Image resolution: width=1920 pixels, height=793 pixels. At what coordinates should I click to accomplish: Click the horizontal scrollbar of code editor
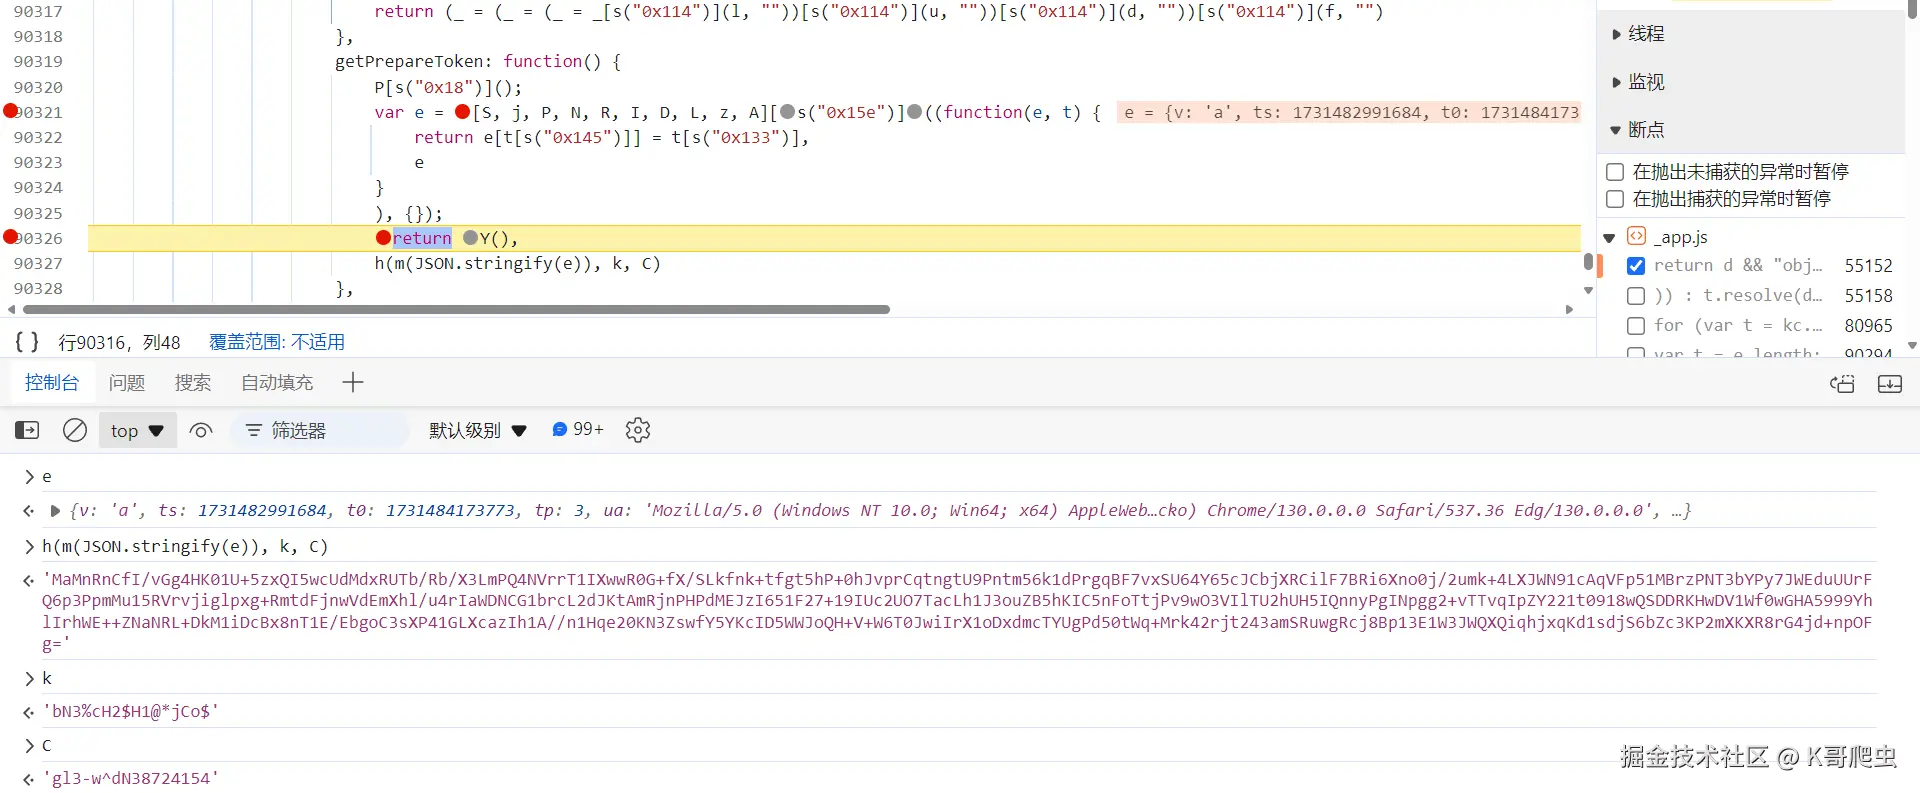tap(454, 310)
